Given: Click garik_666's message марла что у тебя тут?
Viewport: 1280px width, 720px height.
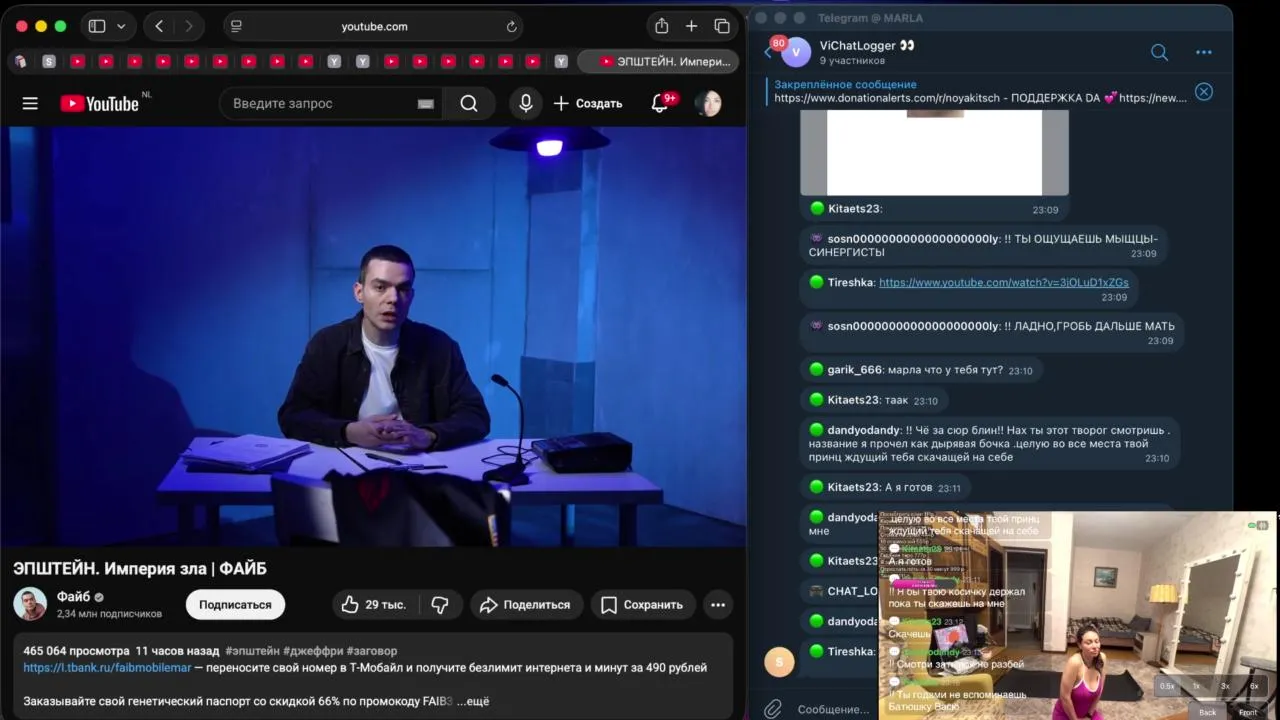Looking at the screenshot, I should pyautogui.click(x=921, y=370).
